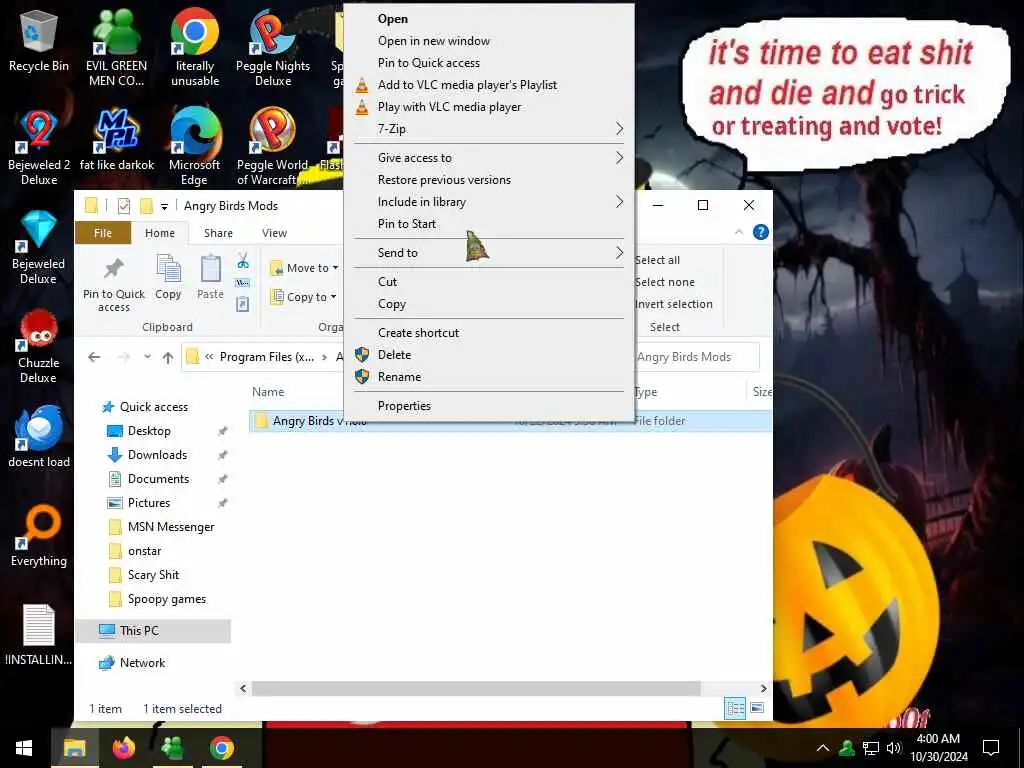Open the File ribbon tab
The image size is (1024, 768).
(103, 233)
